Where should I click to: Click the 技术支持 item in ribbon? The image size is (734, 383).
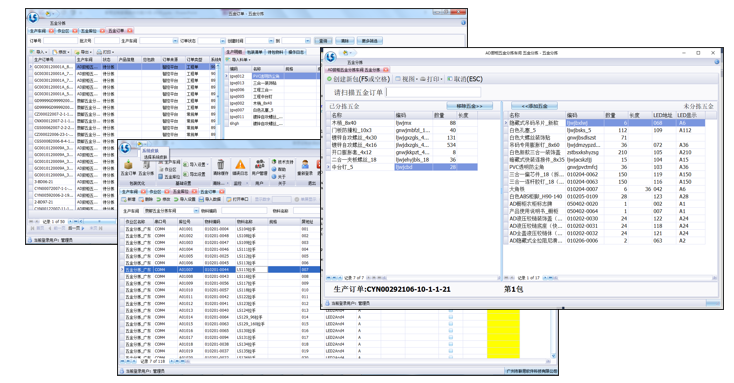pos(282,162)
